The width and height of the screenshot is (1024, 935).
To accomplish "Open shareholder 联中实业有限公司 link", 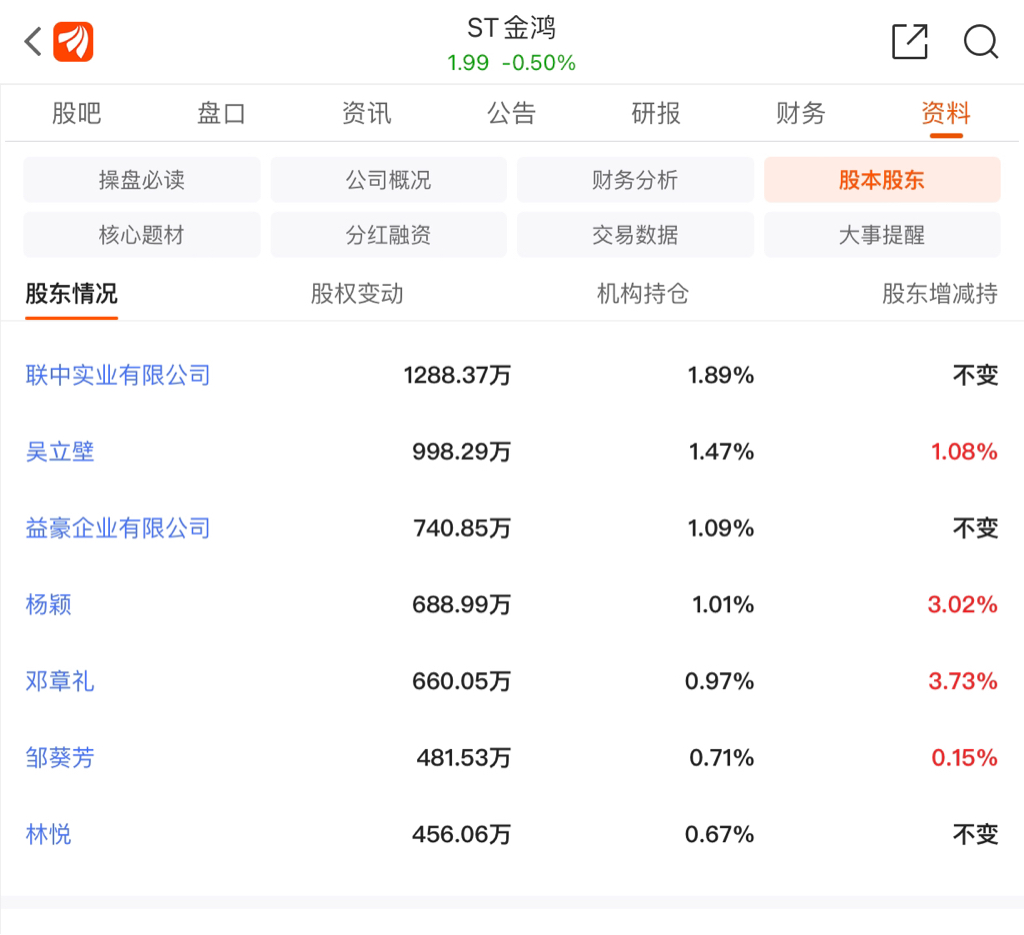I will pyautogui.click(x=118, y=375).
